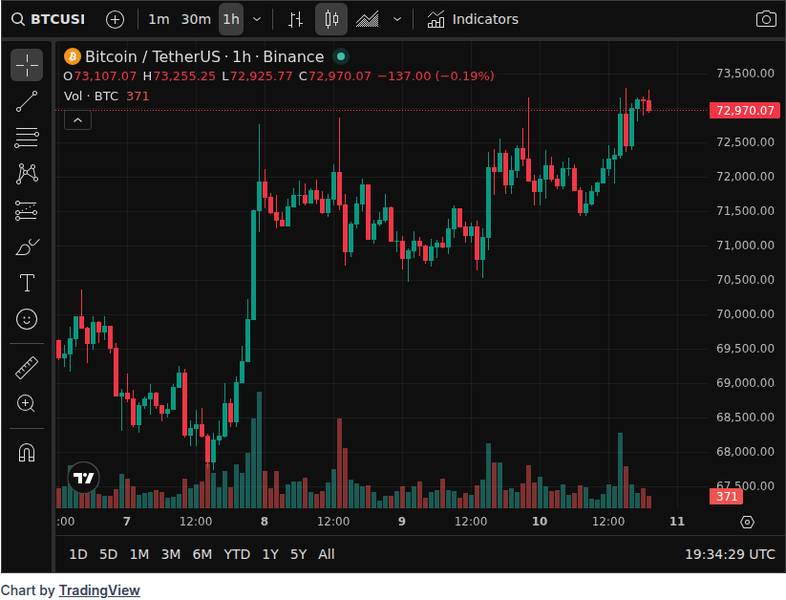The image size is (786, 600).
Task: Click the compare or add symbol plus icon
Action: pos(115,20)
